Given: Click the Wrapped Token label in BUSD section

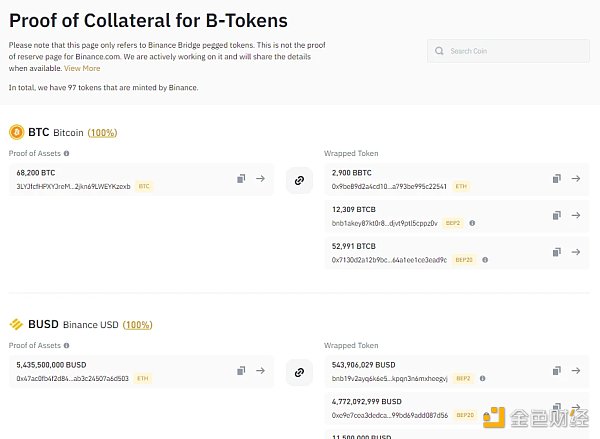Looking at the screenshot, I should (x=351, y=346).
